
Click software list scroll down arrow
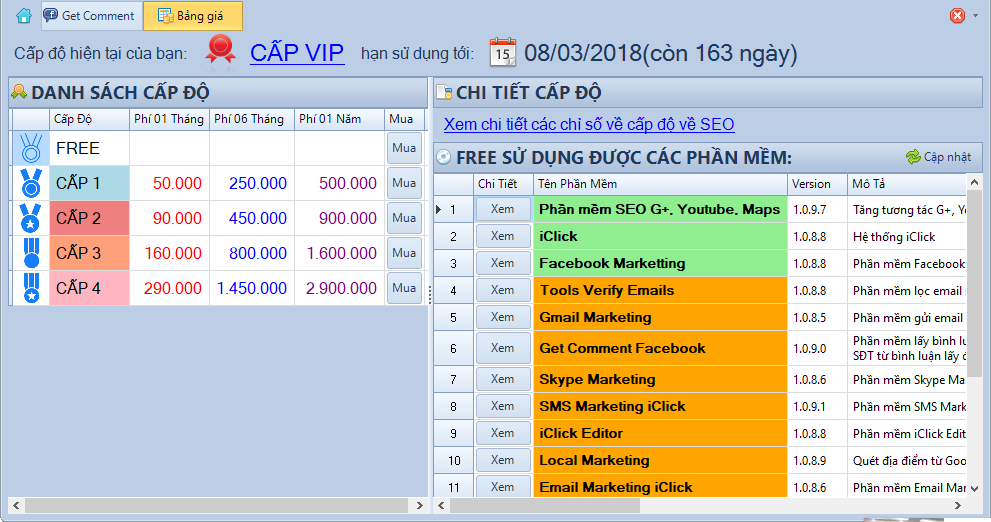(974, 489)
